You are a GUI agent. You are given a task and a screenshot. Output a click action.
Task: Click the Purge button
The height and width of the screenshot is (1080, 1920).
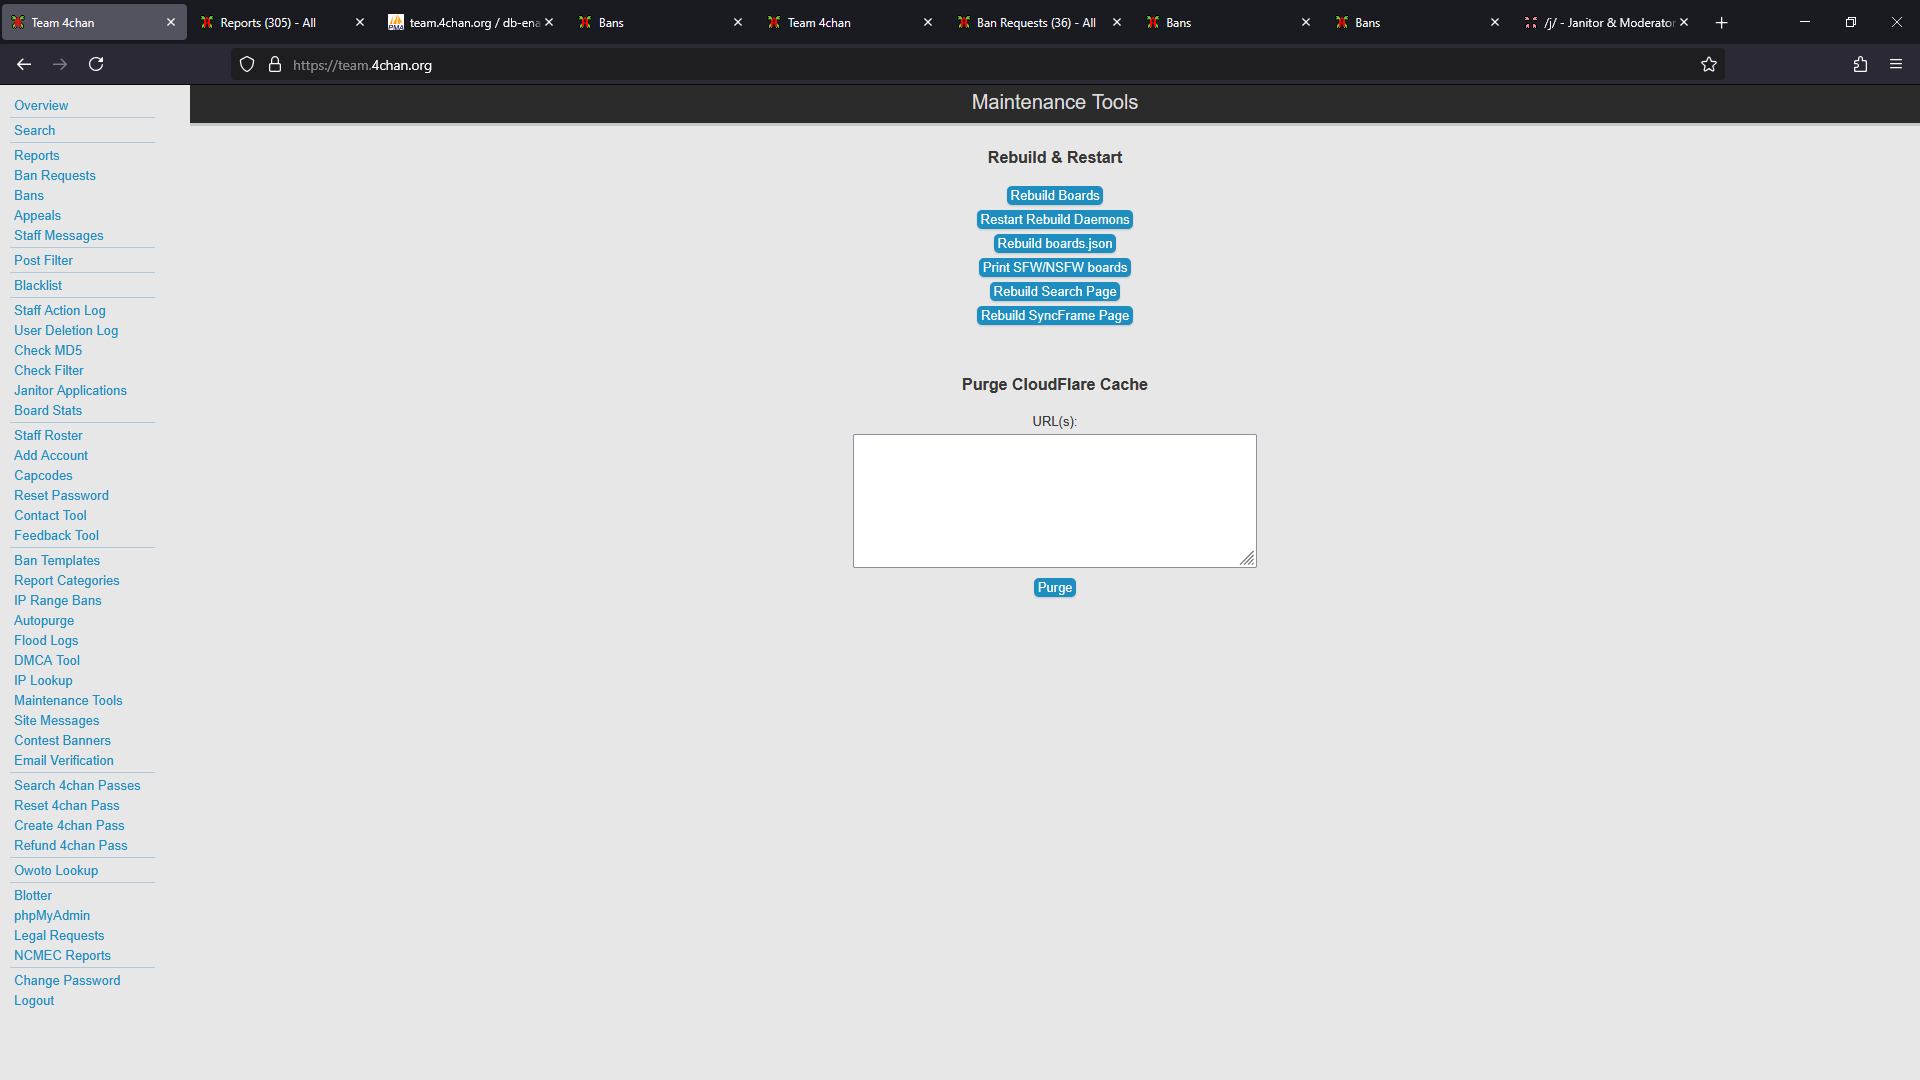coord(1054,587)
